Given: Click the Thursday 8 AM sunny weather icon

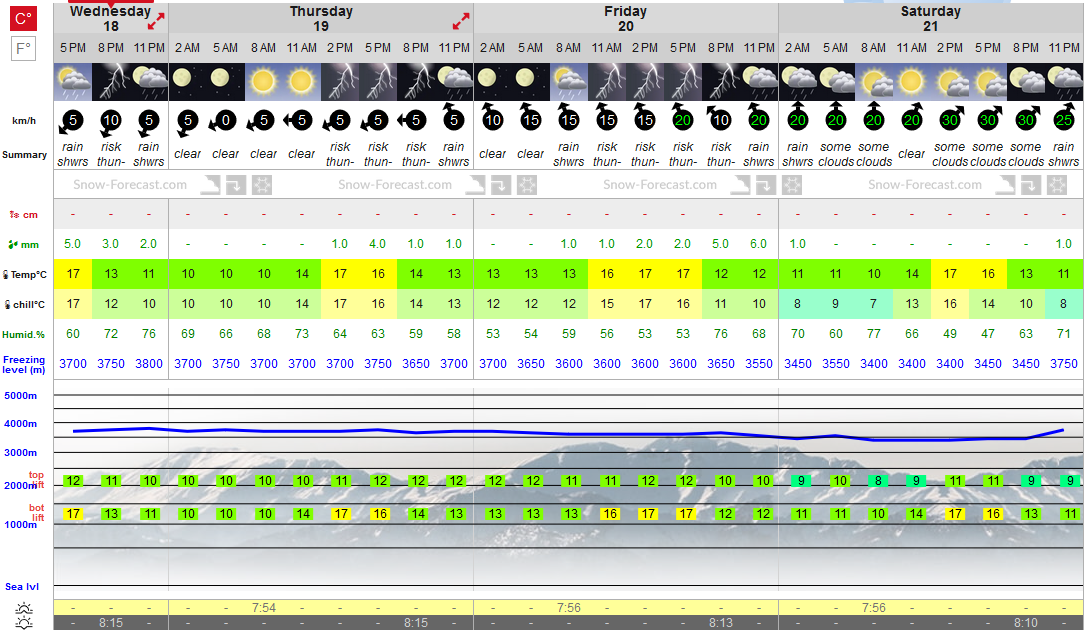Looking at the screenshot, I should click(x=263, y=82).
